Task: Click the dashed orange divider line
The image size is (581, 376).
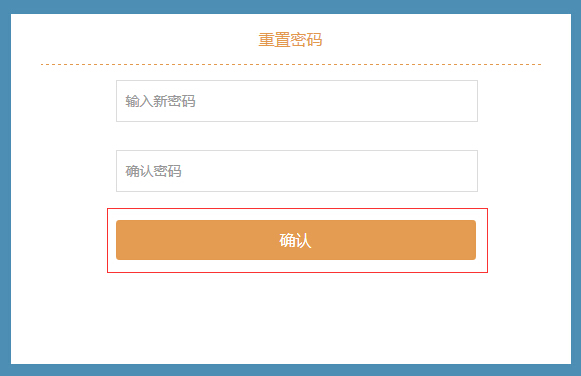Action: pyautogui.click(x=291, y=64)
